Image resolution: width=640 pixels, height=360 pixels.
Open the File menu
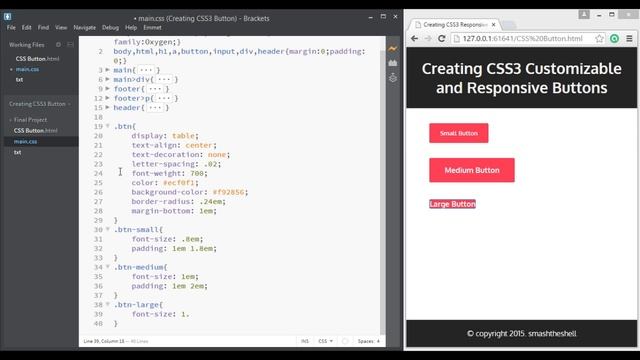pyautogui.click(x=11, y=27)
